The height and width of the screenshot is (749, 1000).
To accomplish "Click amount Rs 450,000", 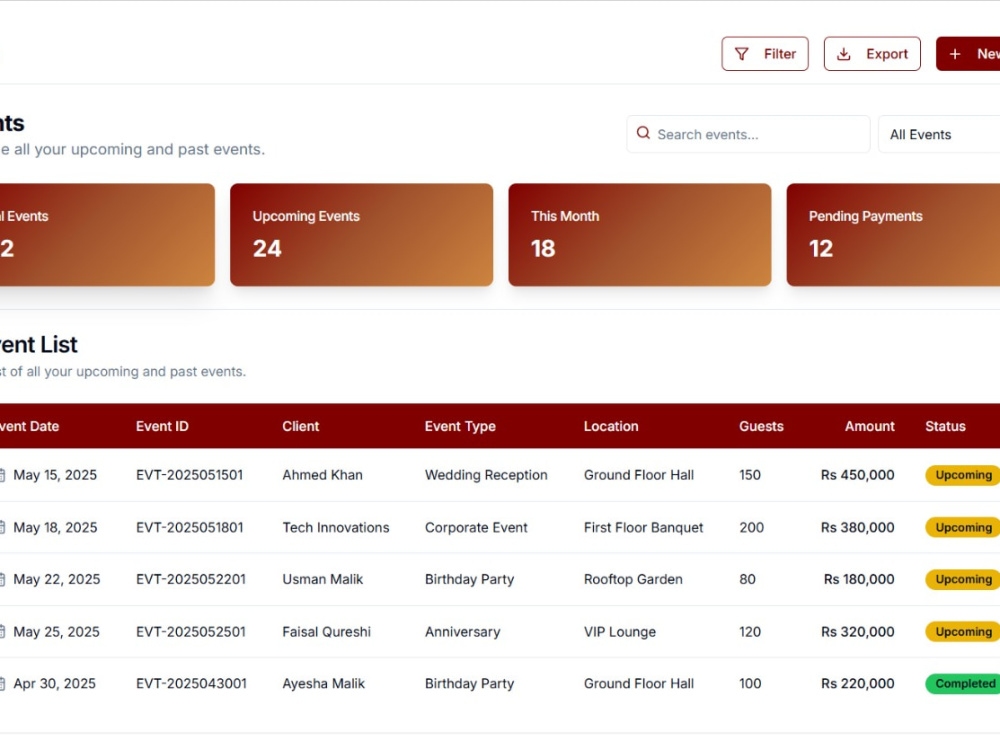I will (x=857, y=475).
